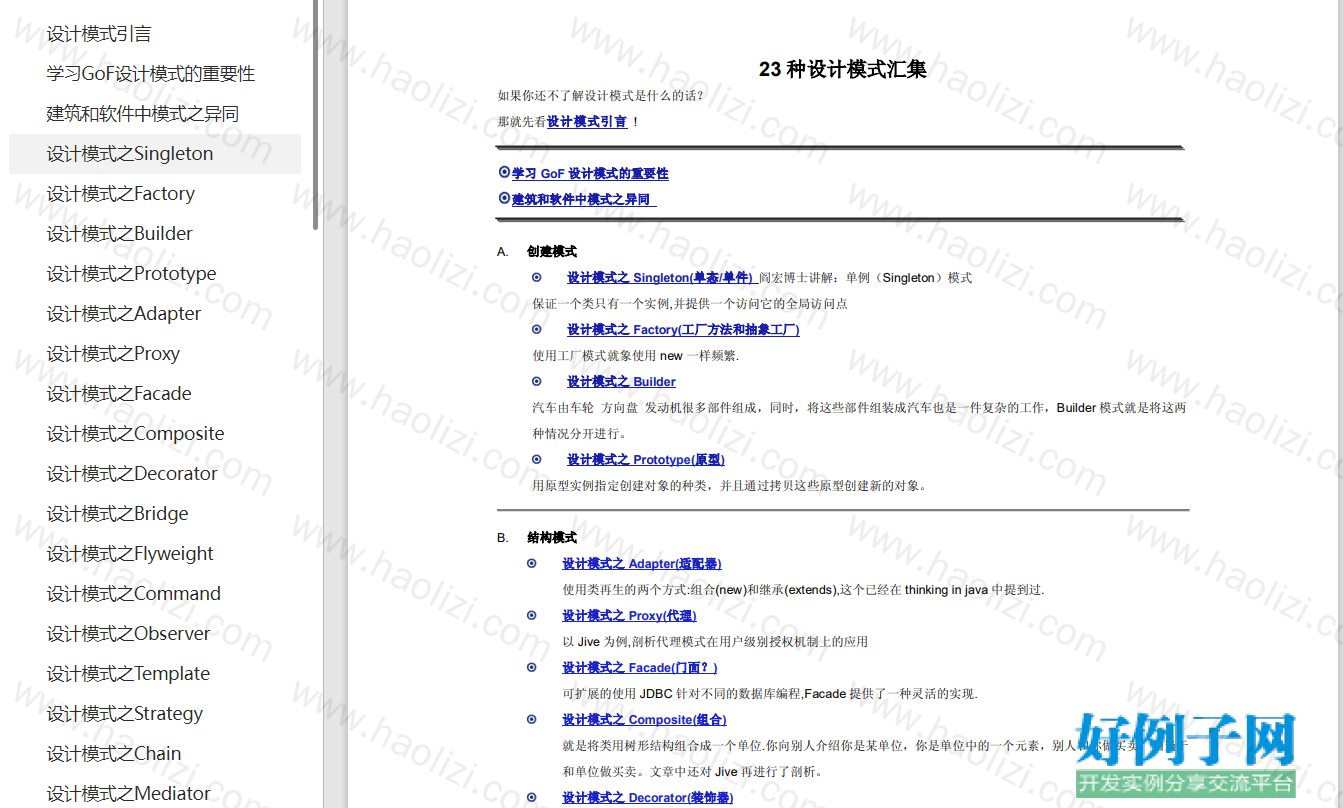Click bullet icon beside Proxy(代理) link
The width and height of the screenshot is (1343, 808).
532,615
